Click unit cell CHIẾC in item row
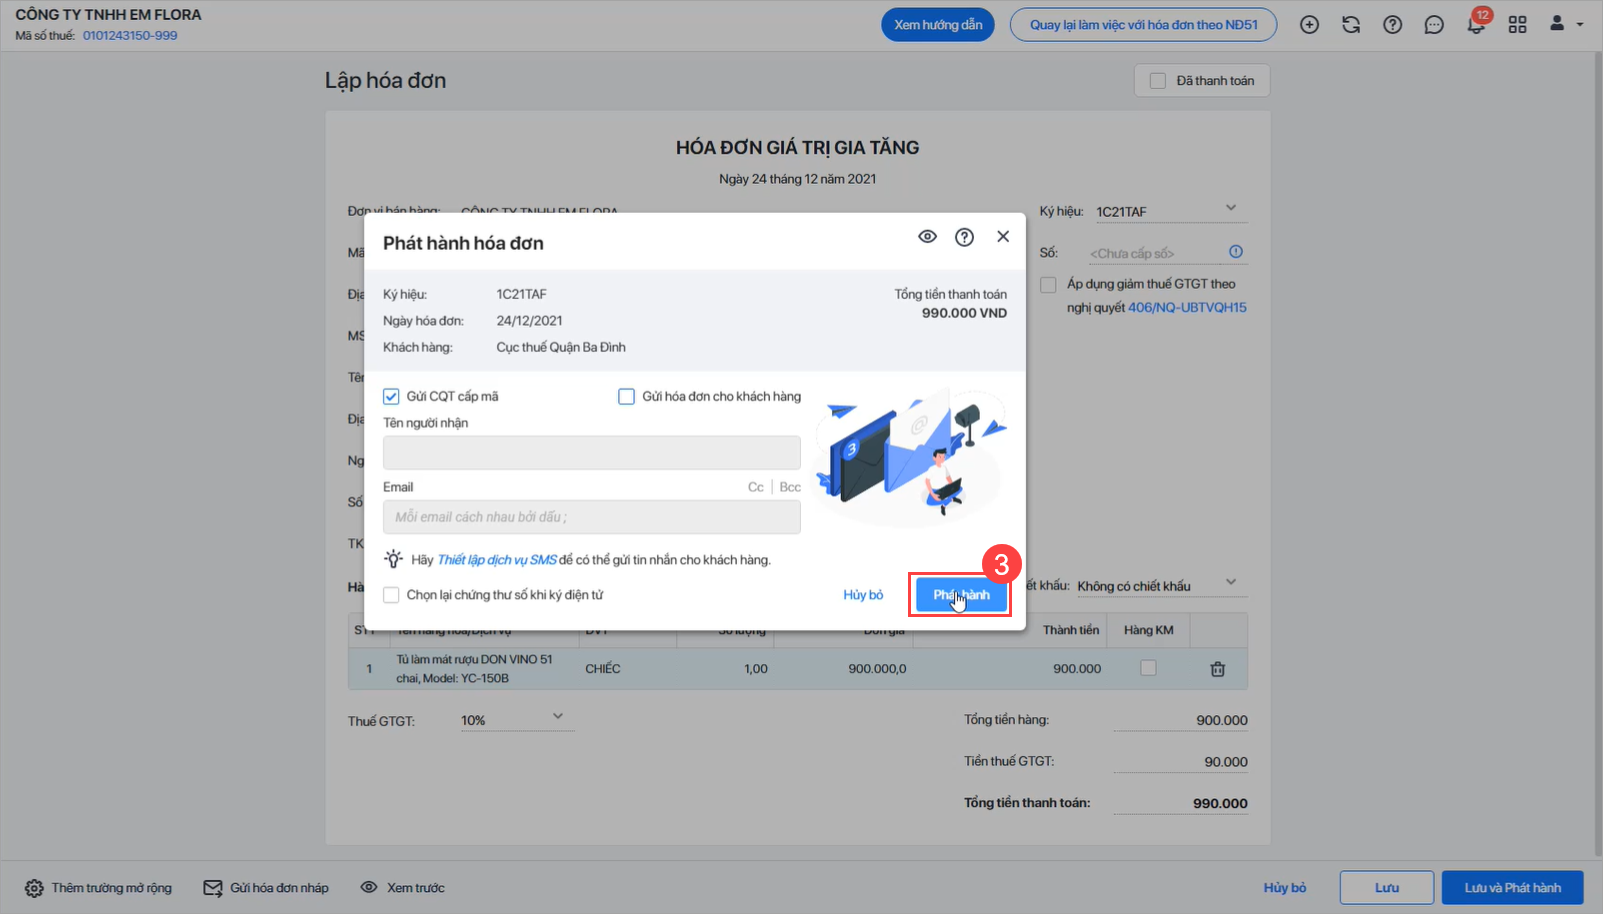The width and height of the screenshot is (1603, 914). click(x=603, y=669)
